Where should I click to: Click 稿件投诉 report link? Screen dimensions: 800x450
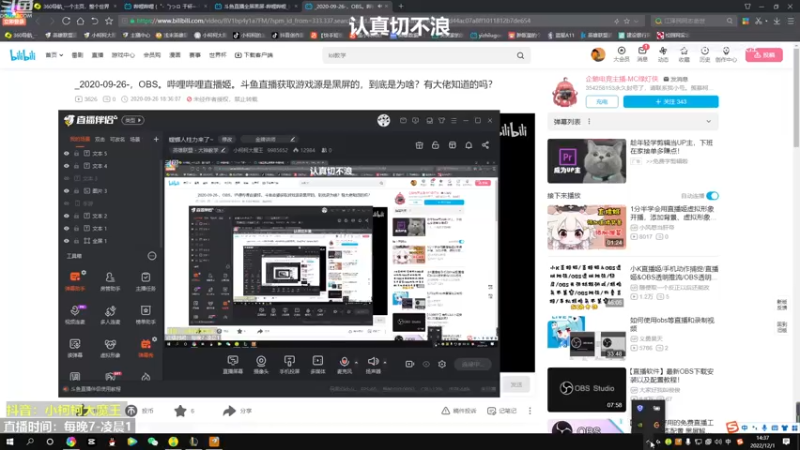tap(459, 411)
